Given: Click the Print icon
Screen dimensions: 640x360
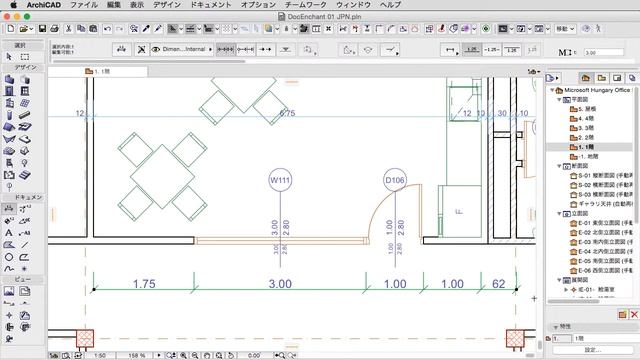Looking at the screenshot, I should [x=54, y=29].
